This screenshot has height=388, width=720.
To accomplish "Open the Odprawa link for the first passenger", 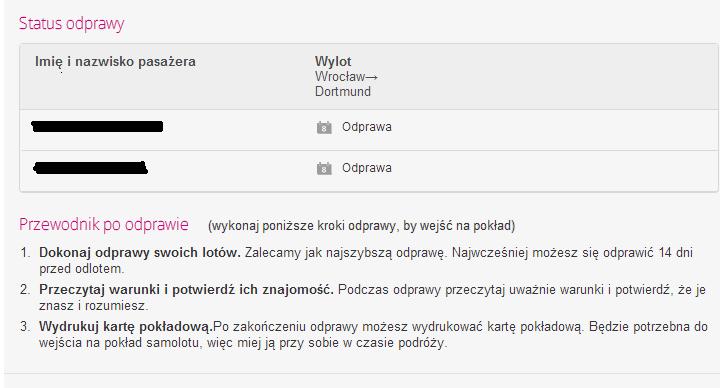I will 366,127.
